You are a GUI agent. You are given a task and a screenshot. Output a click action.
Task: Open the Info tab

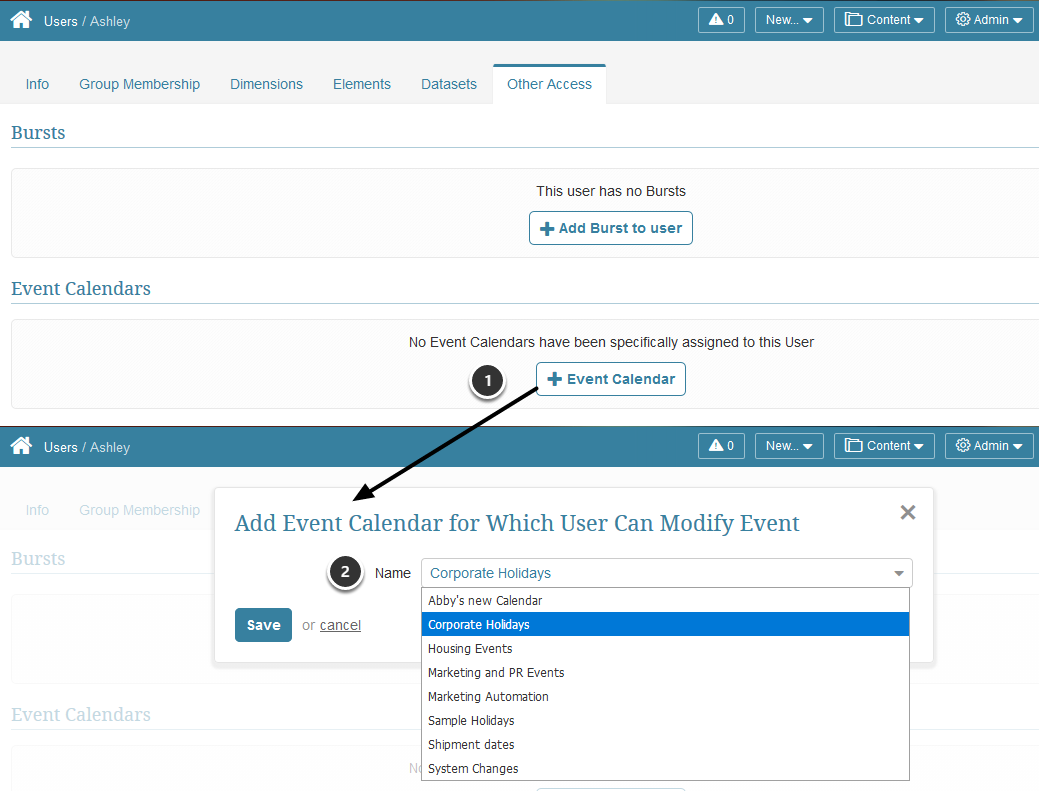(x=37, y=84)
